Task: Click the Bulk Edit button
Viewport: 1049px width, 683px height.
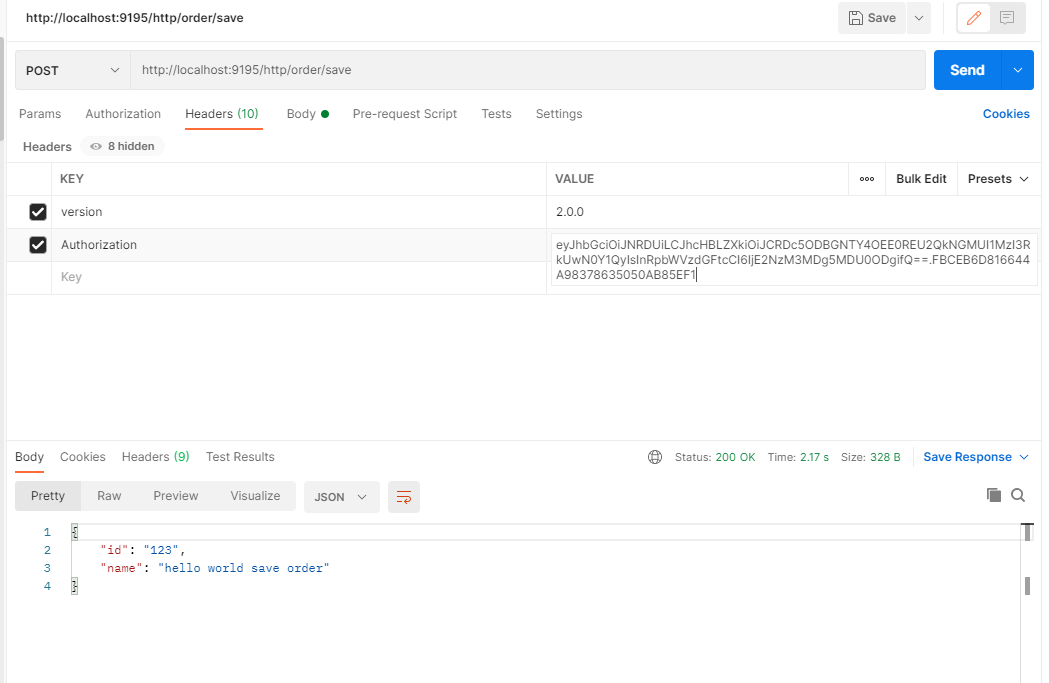Action: (921, 179)
